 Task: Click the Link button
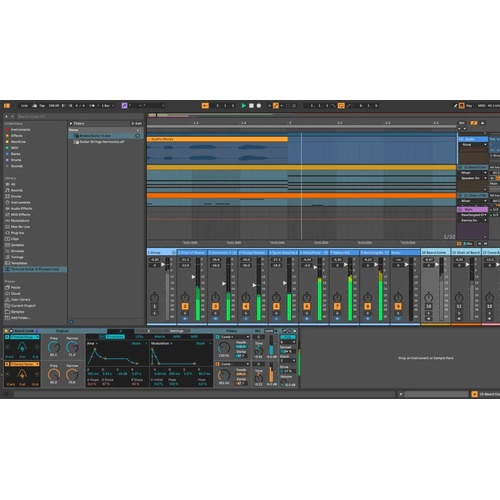24,106
